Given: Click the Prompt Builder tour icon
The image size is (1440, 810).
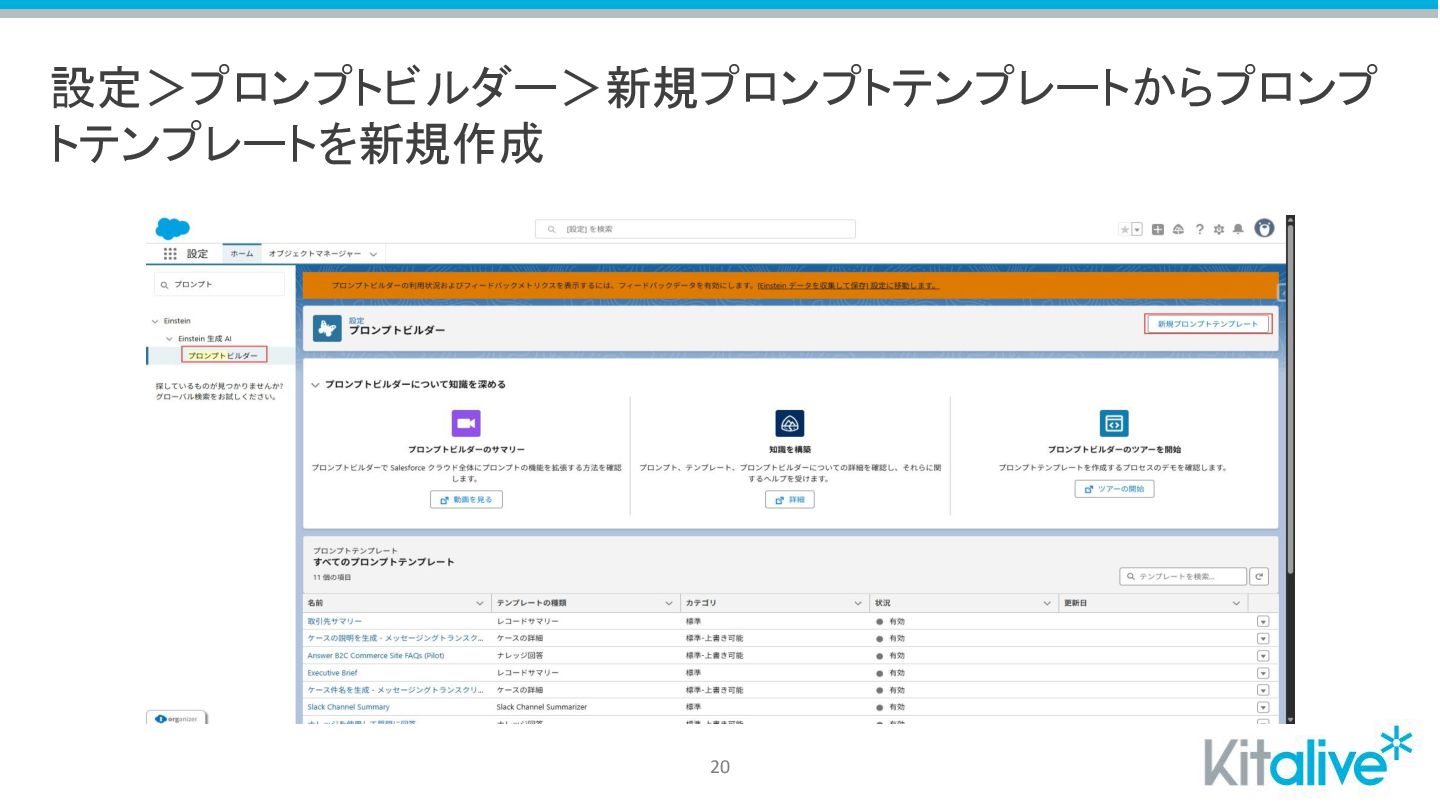Looking at the screenshot, I should pyautogui.click(x=1114, y=423).
